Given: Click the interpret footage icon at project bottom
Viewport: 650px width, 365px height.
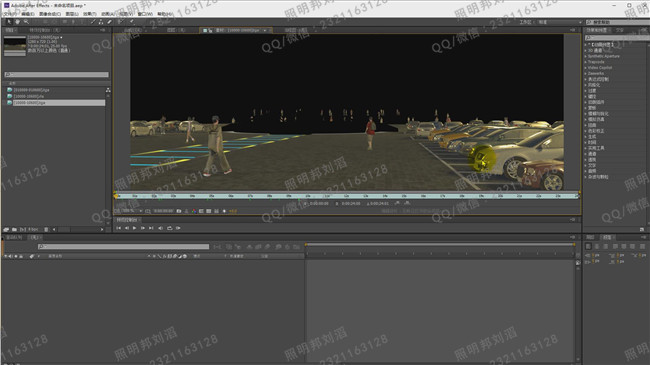Looking at the screenshot, I should (x=6, y=229).
